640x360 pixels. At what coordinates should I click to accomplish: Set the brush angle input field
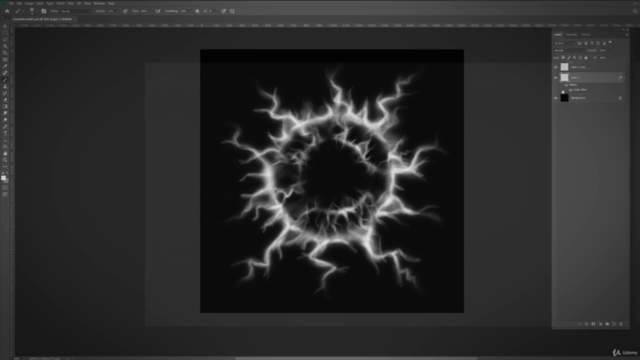click(x=211, y=11)
